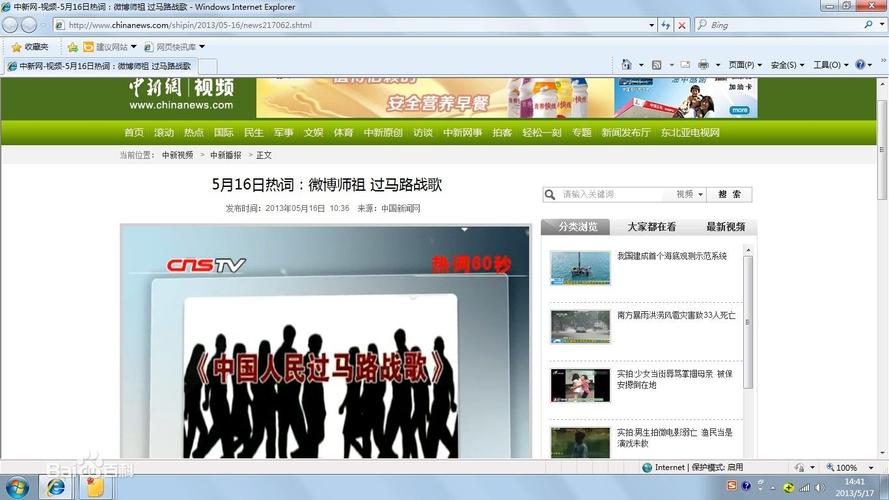
Task: Open 东北亚电视网 nav link
Action: 690,133
